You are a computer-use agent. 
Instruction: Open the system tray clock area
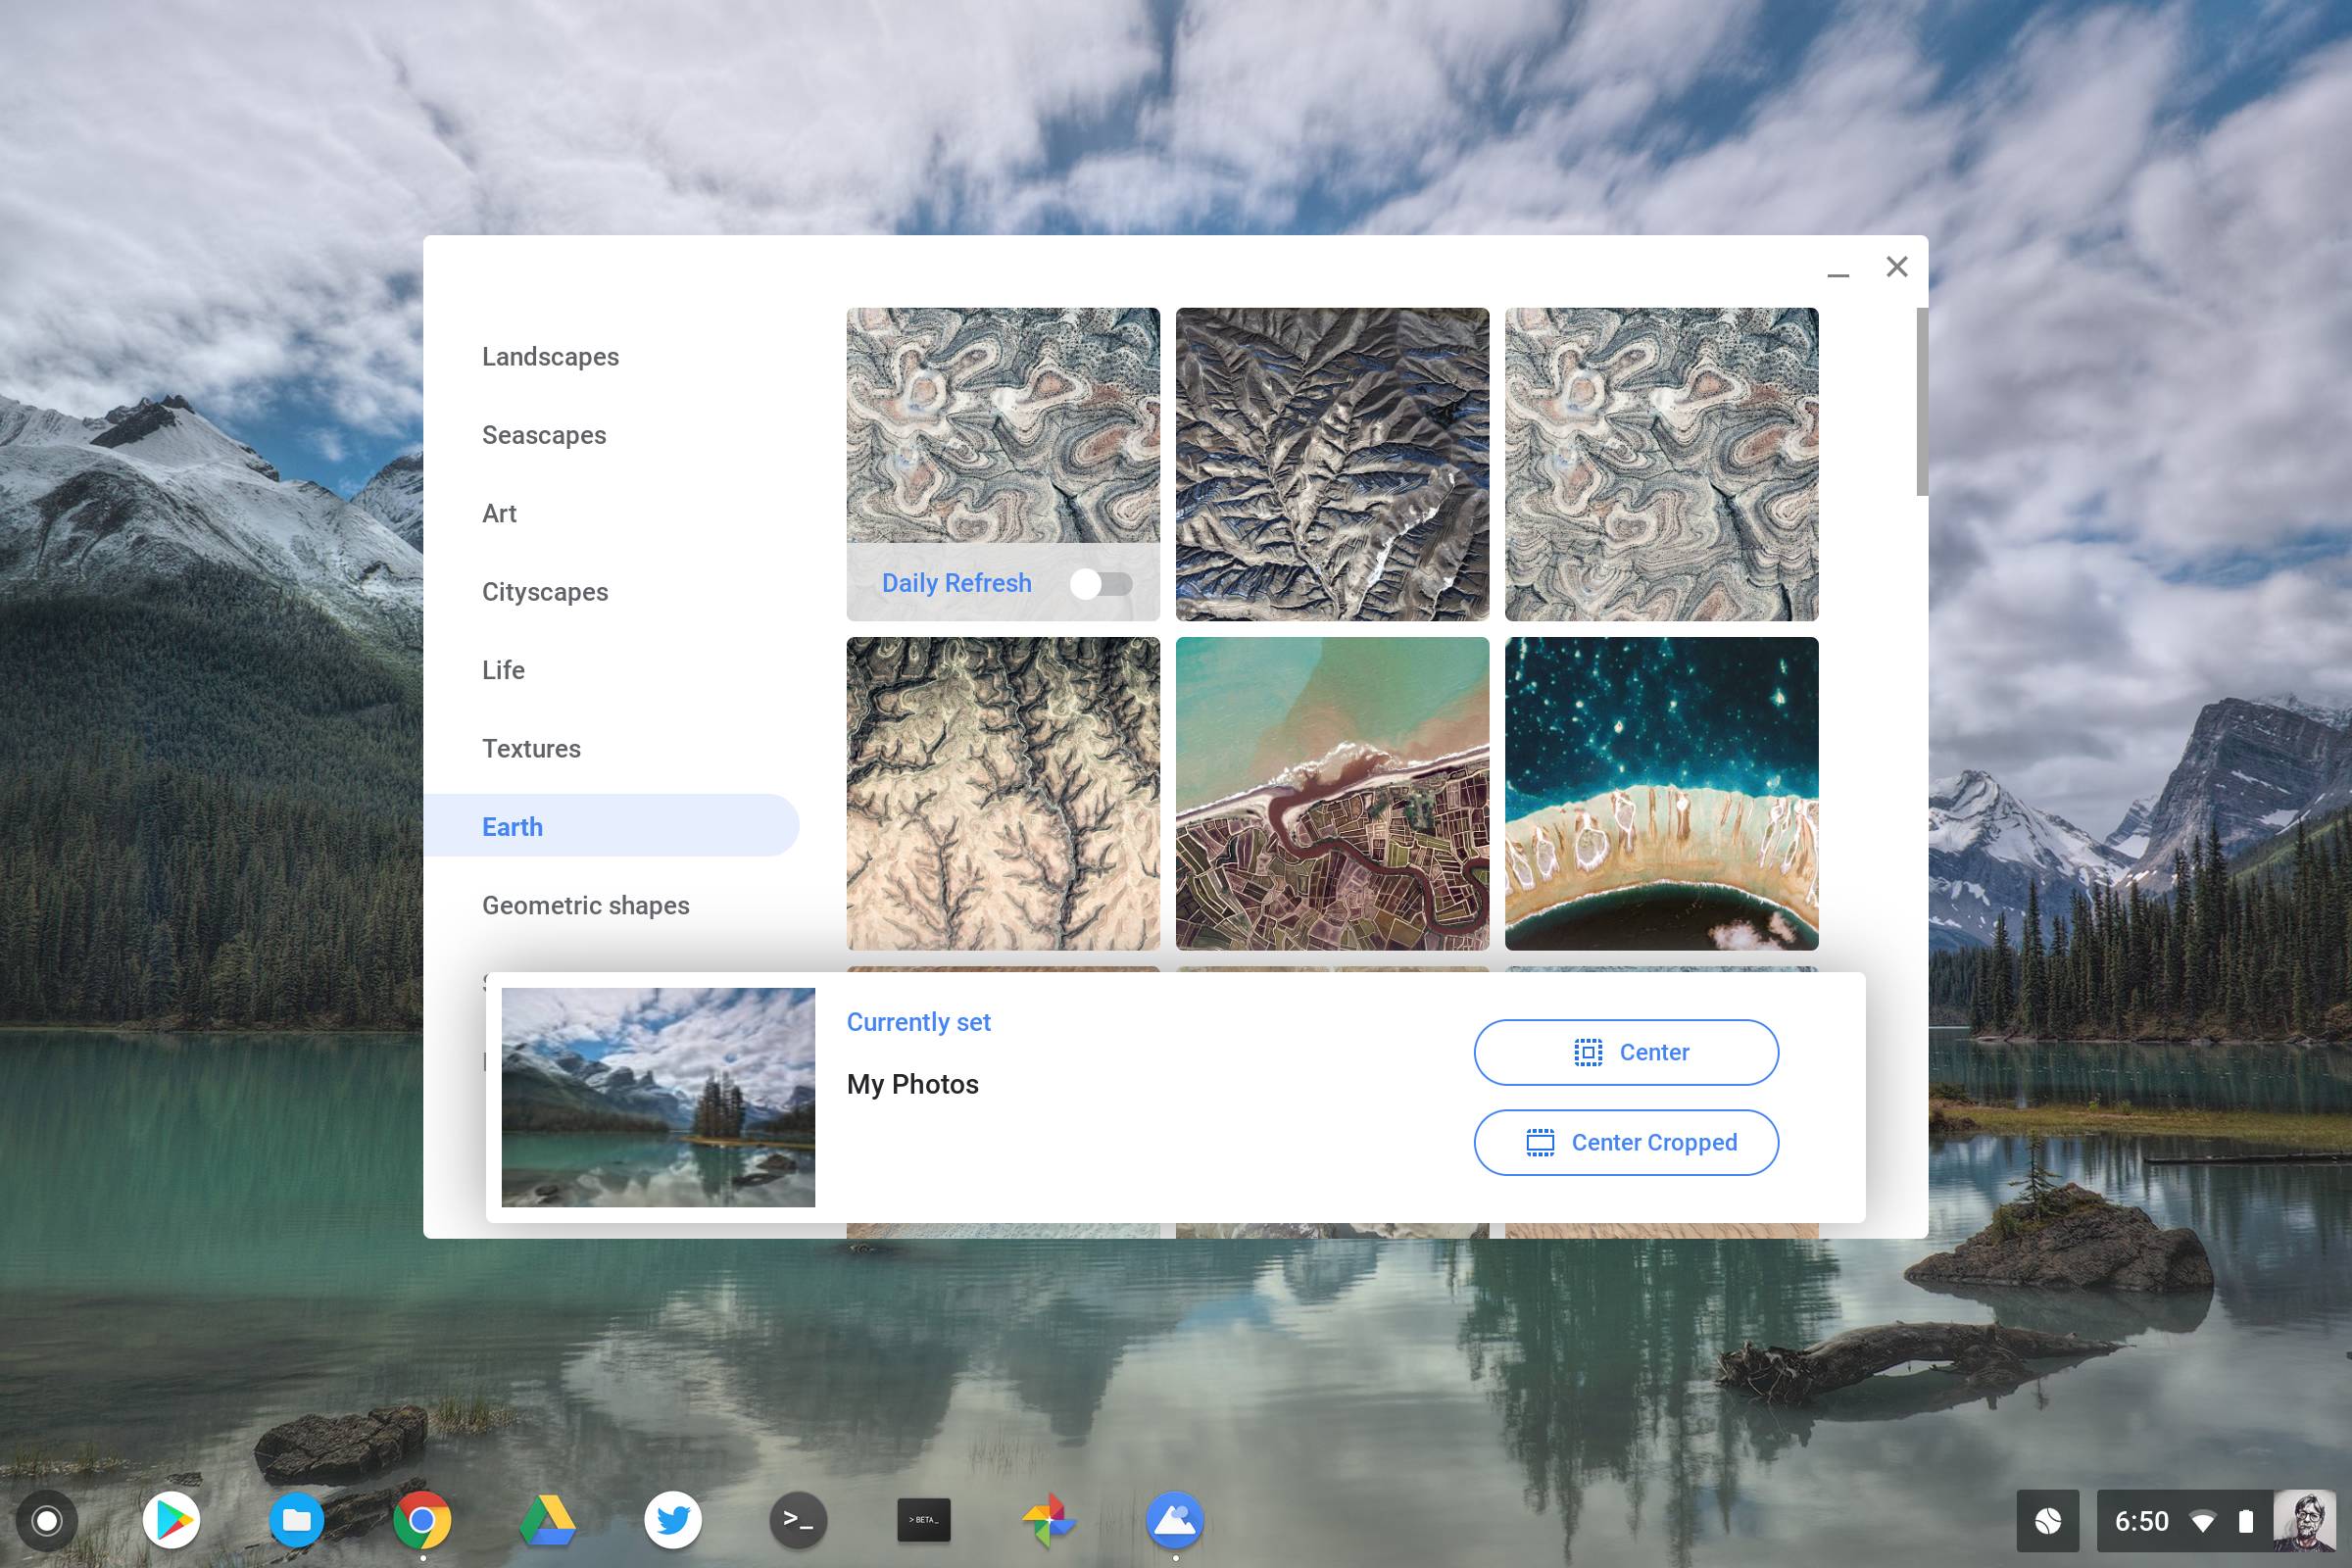pyautogui.click(x=2141, y=1521)
